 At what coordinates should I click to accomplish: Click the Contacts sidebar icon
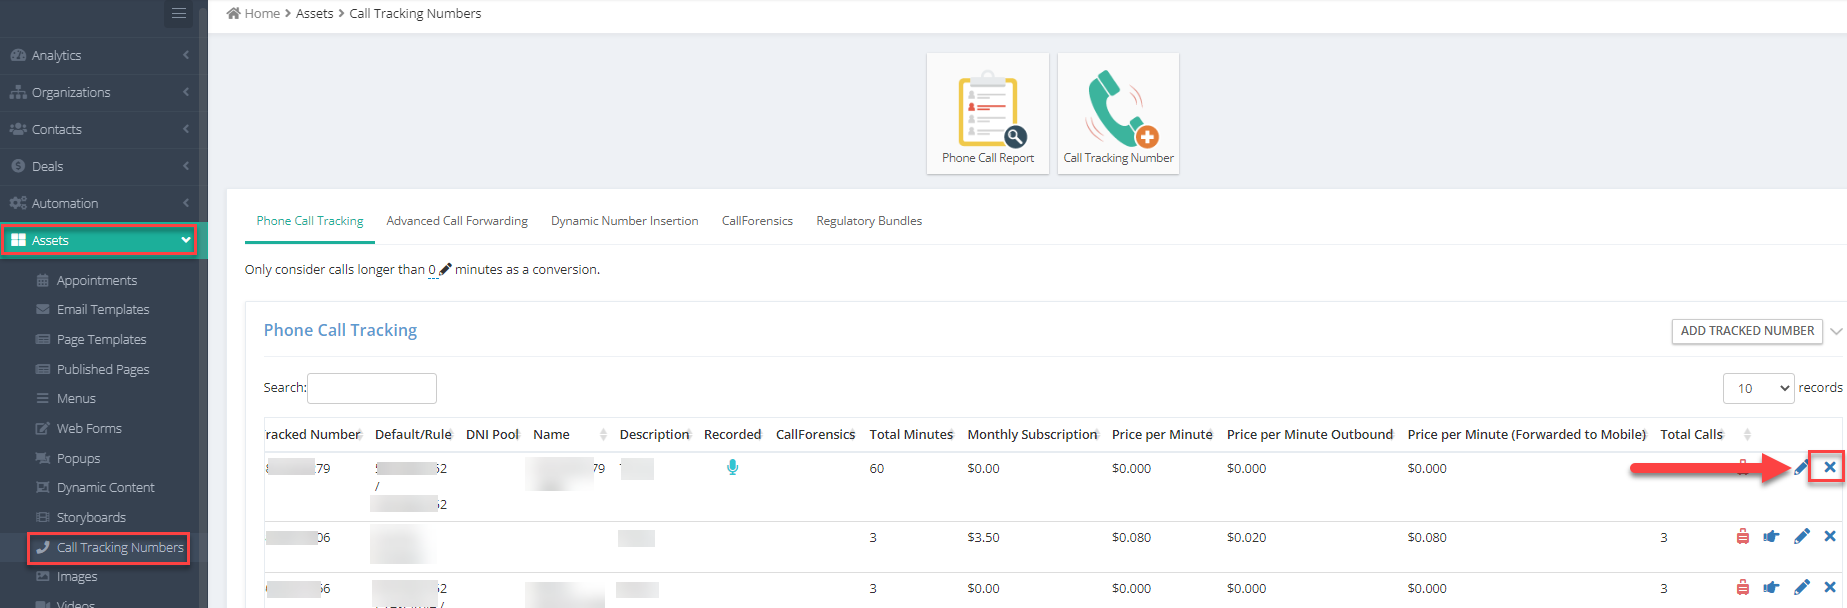pyautogui.click(x=18, y=129)
